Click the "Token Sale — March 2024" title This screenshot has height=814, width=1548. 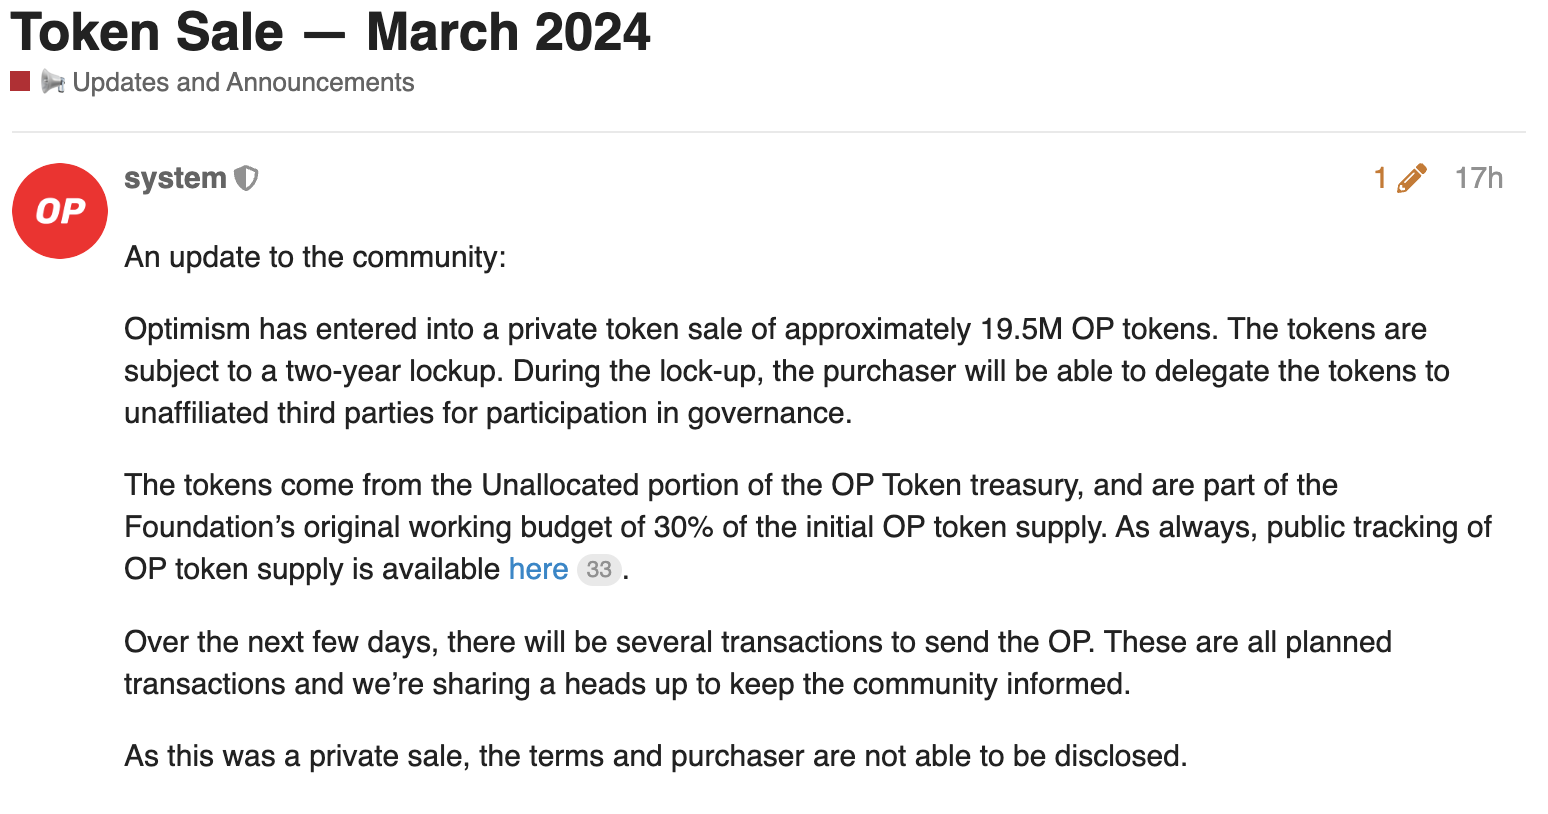330,32
